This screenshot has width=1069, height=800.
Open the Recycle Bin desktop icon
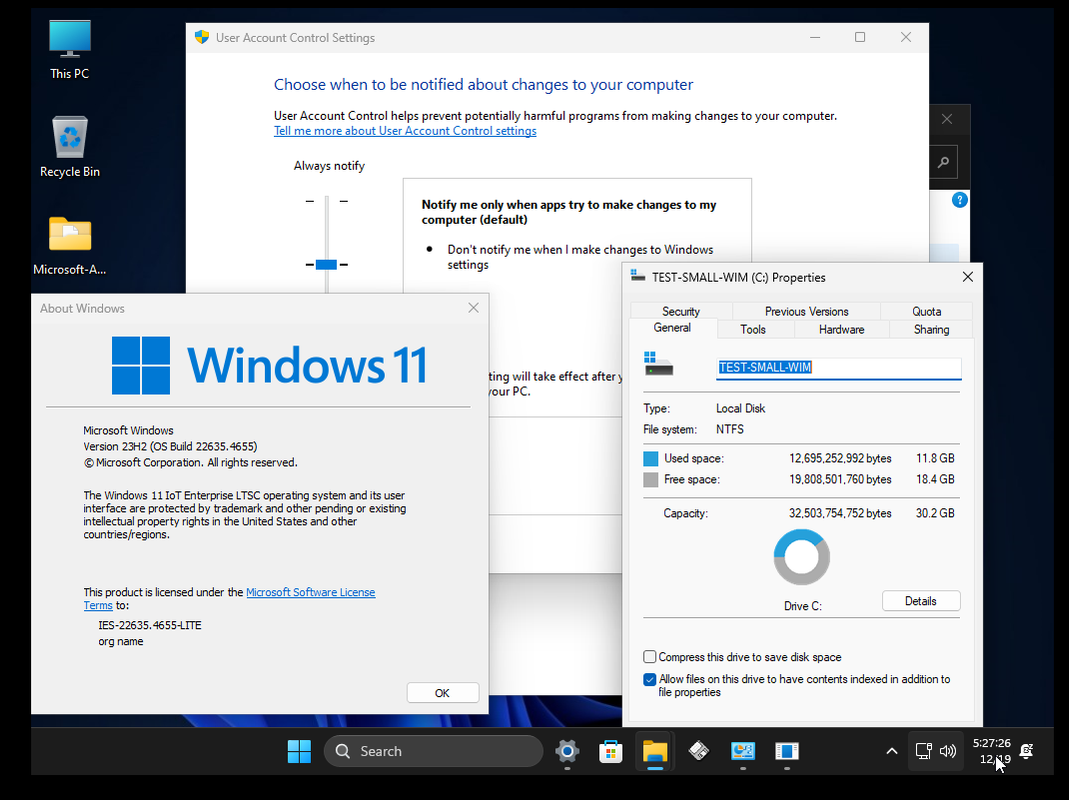(x=70, y=147)
